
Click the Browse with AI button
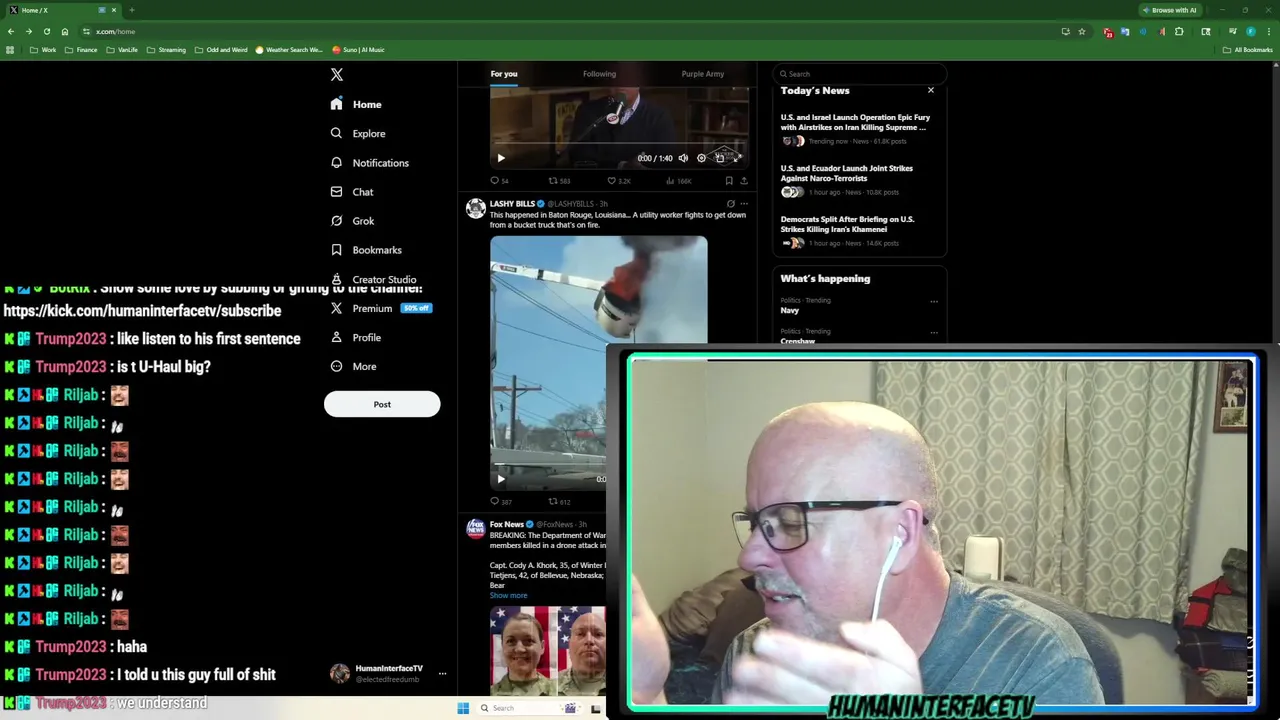pyautogui.click(x=1169, y=10)
